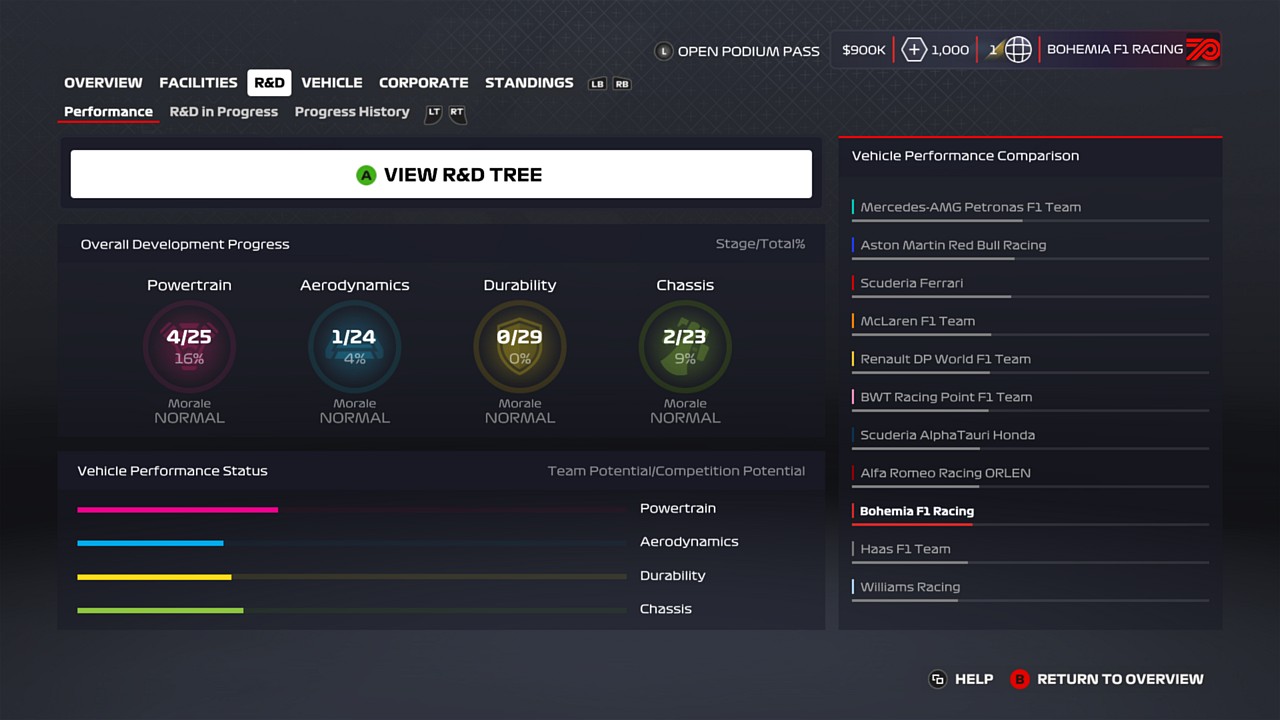Click the Bohemia F1 Racing team logo
The image size is (1280, 720).
coord(1202,50)
